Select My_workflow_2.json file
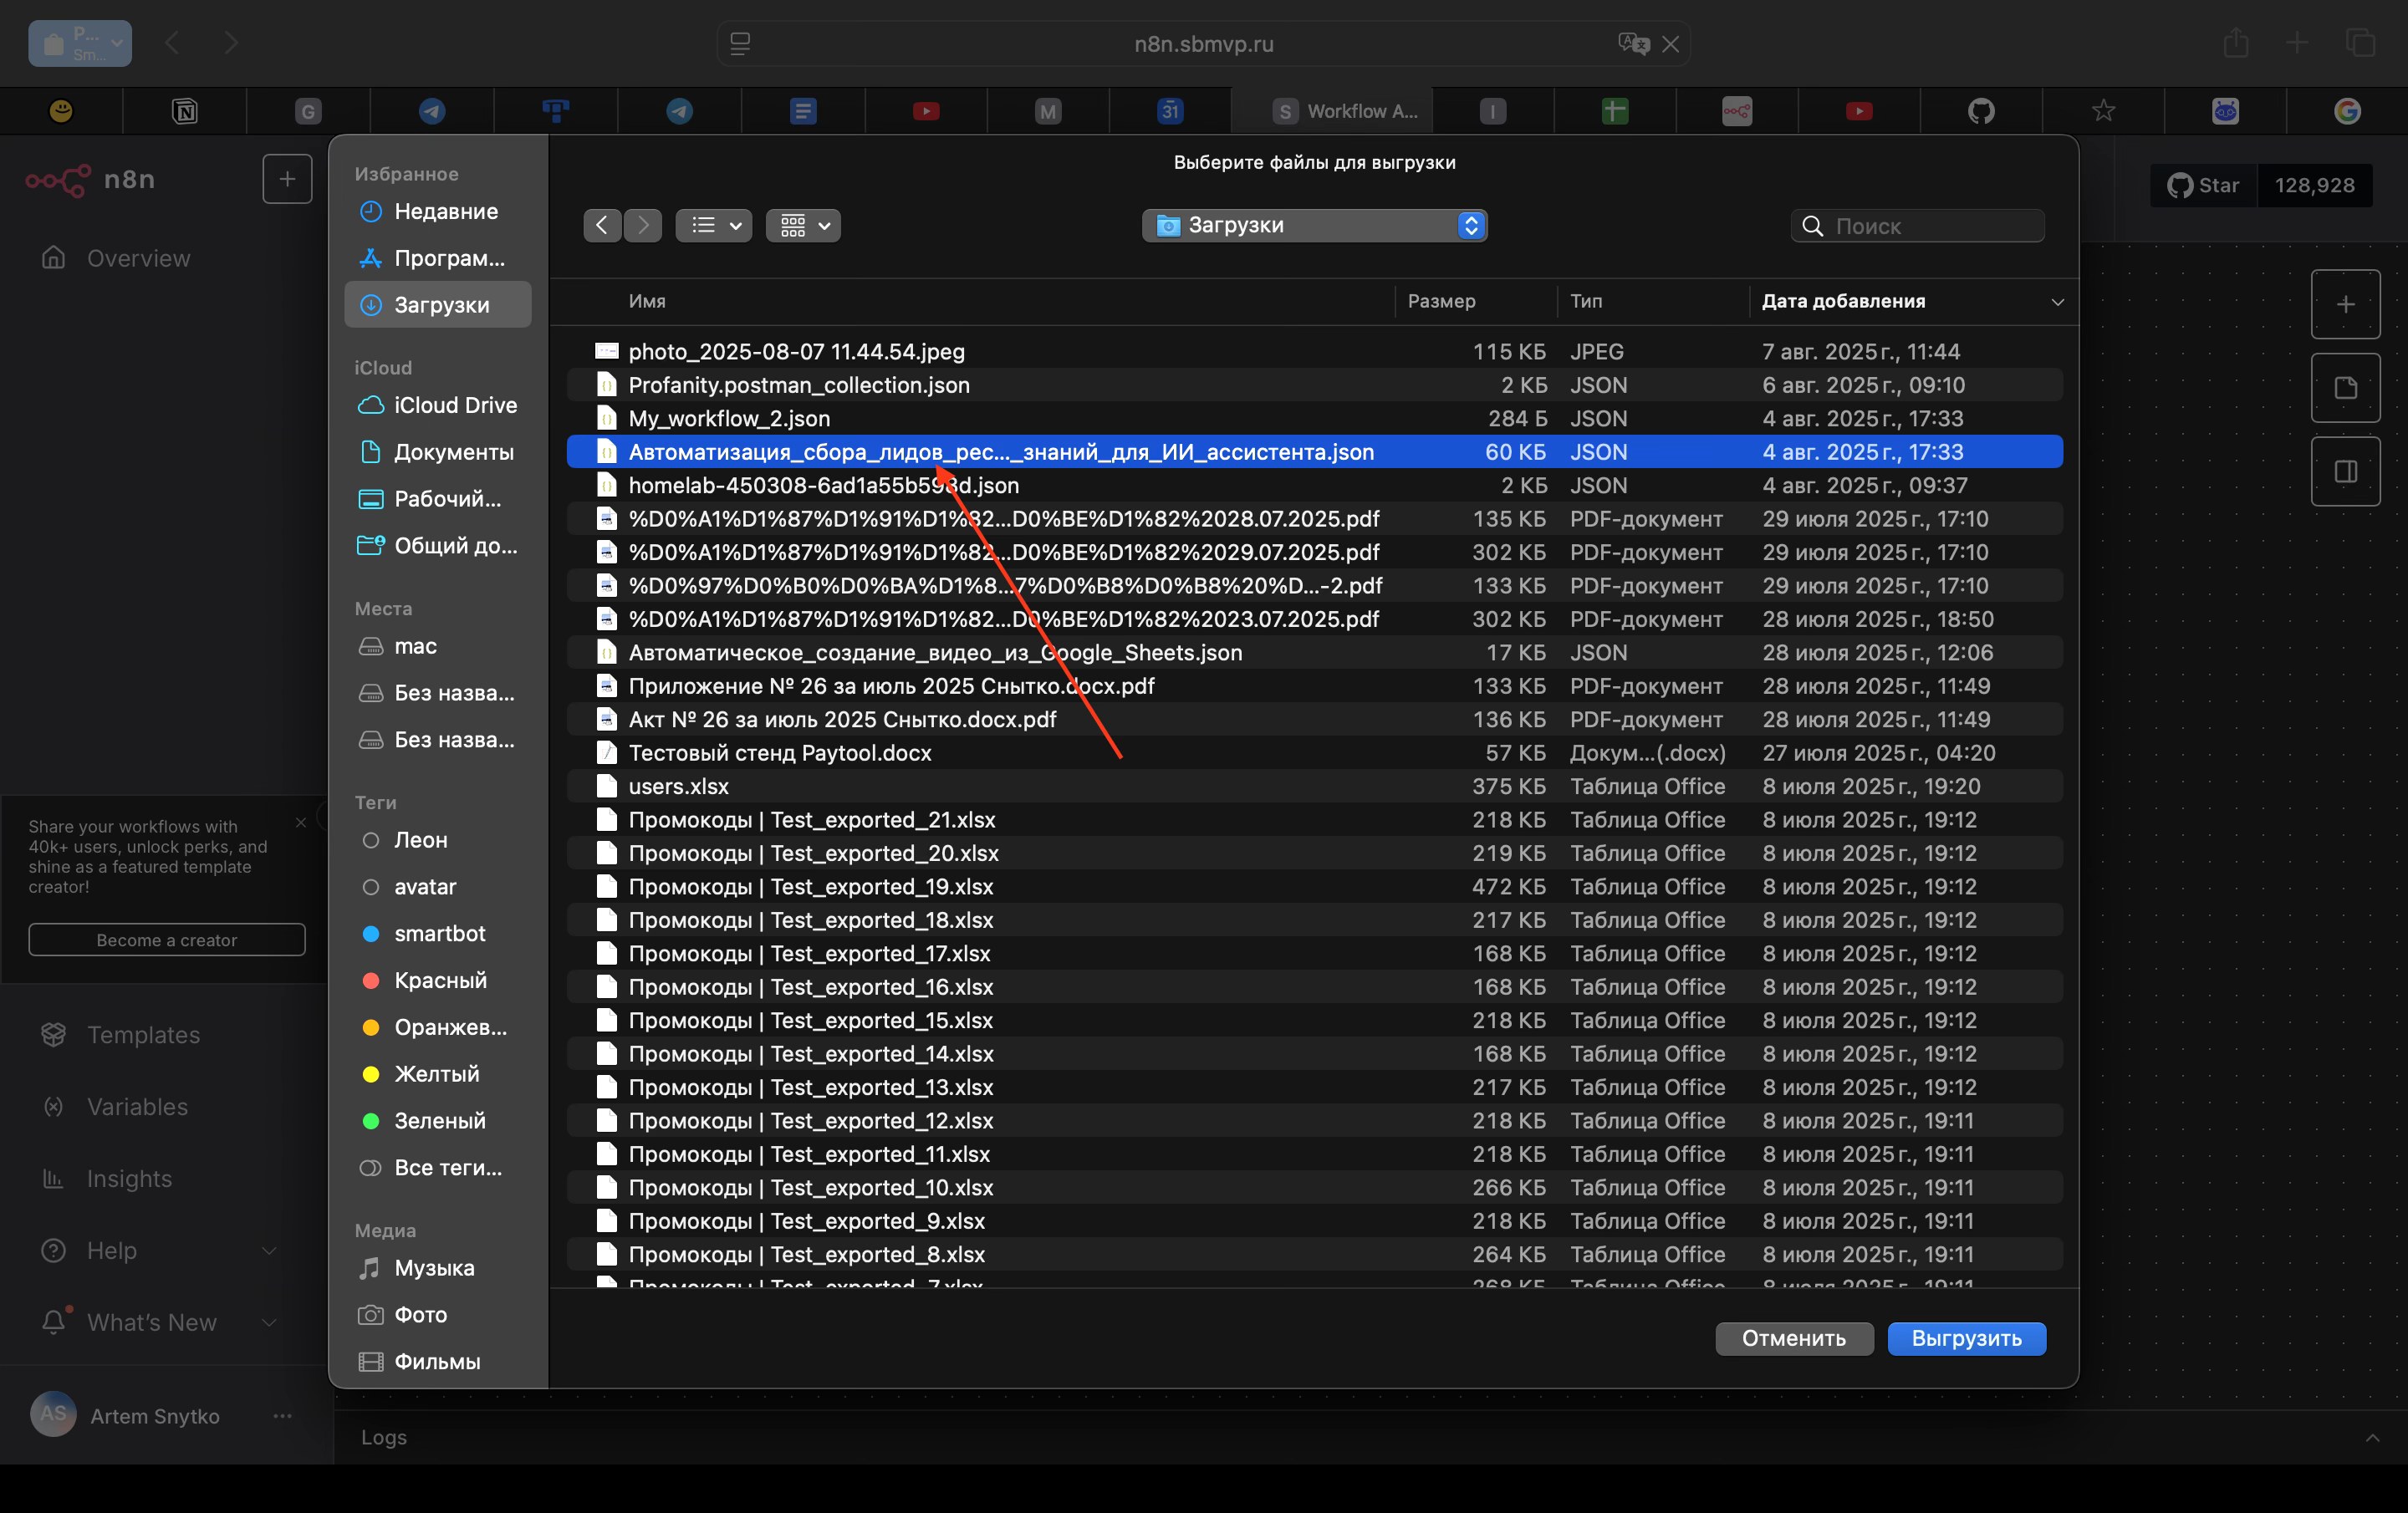 coord(729,418)
